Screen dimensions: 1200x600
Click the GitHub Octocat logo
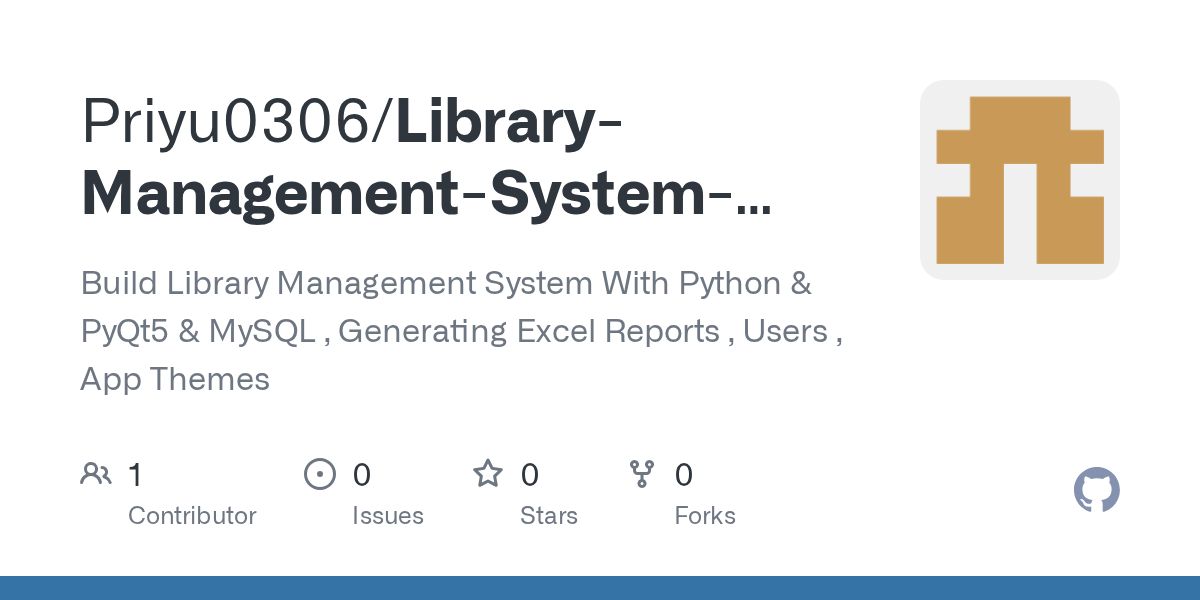coord(1096,490)
